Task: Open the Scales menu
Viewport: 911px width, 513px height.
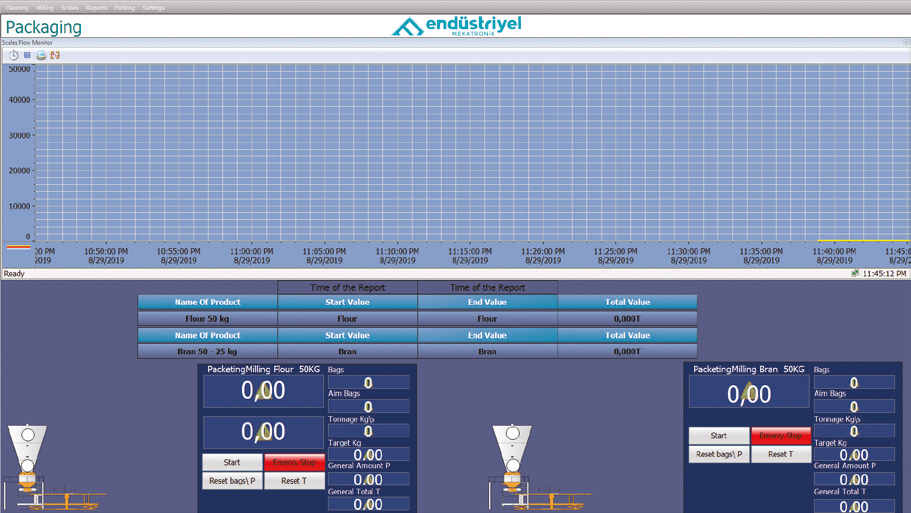Action: click(70, 7)
